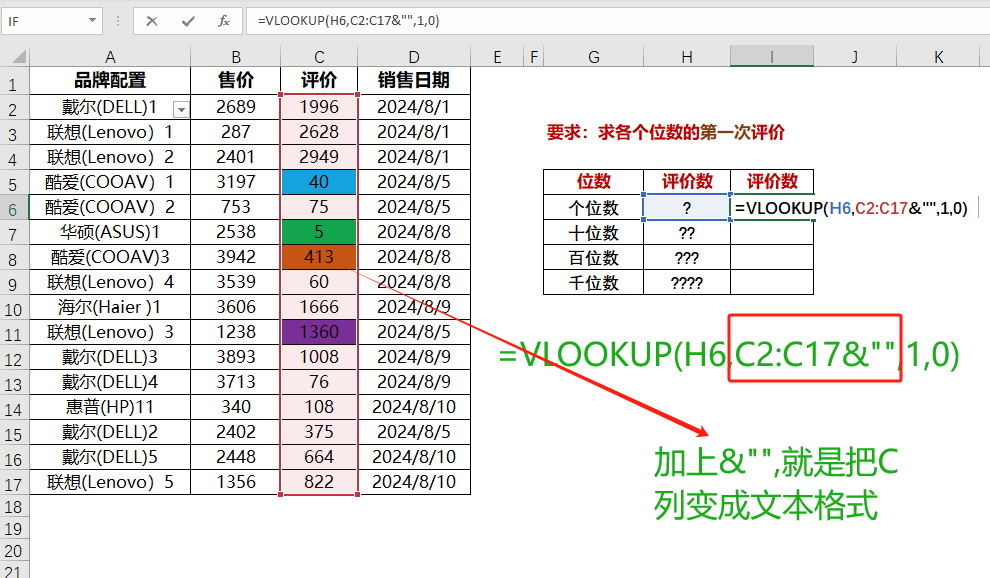Click price cell 1356
The image size is (990, 578).
point(236,483)
